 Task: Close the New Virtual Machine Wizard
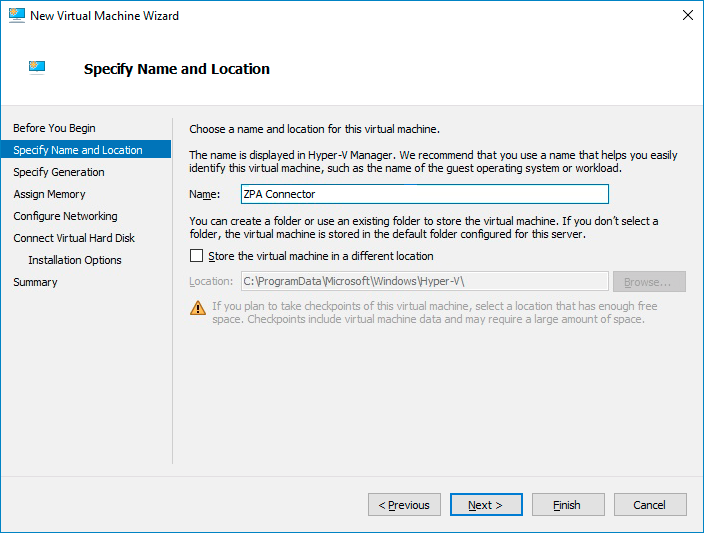coord(687,15)
